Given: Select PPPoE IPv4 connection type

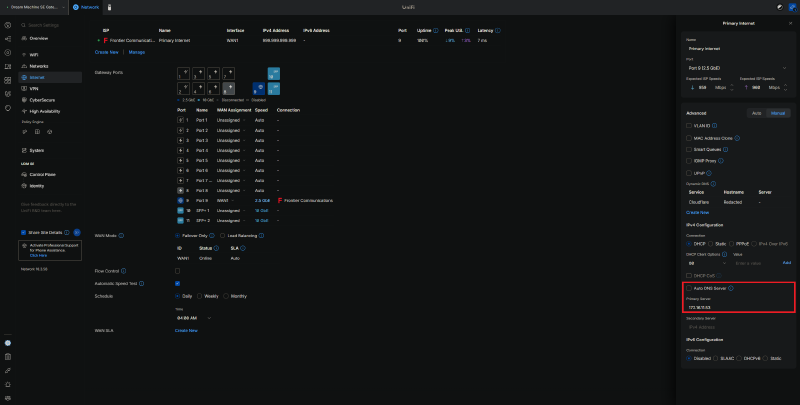Looking at the screenshot, I should (x=732, y=244).
